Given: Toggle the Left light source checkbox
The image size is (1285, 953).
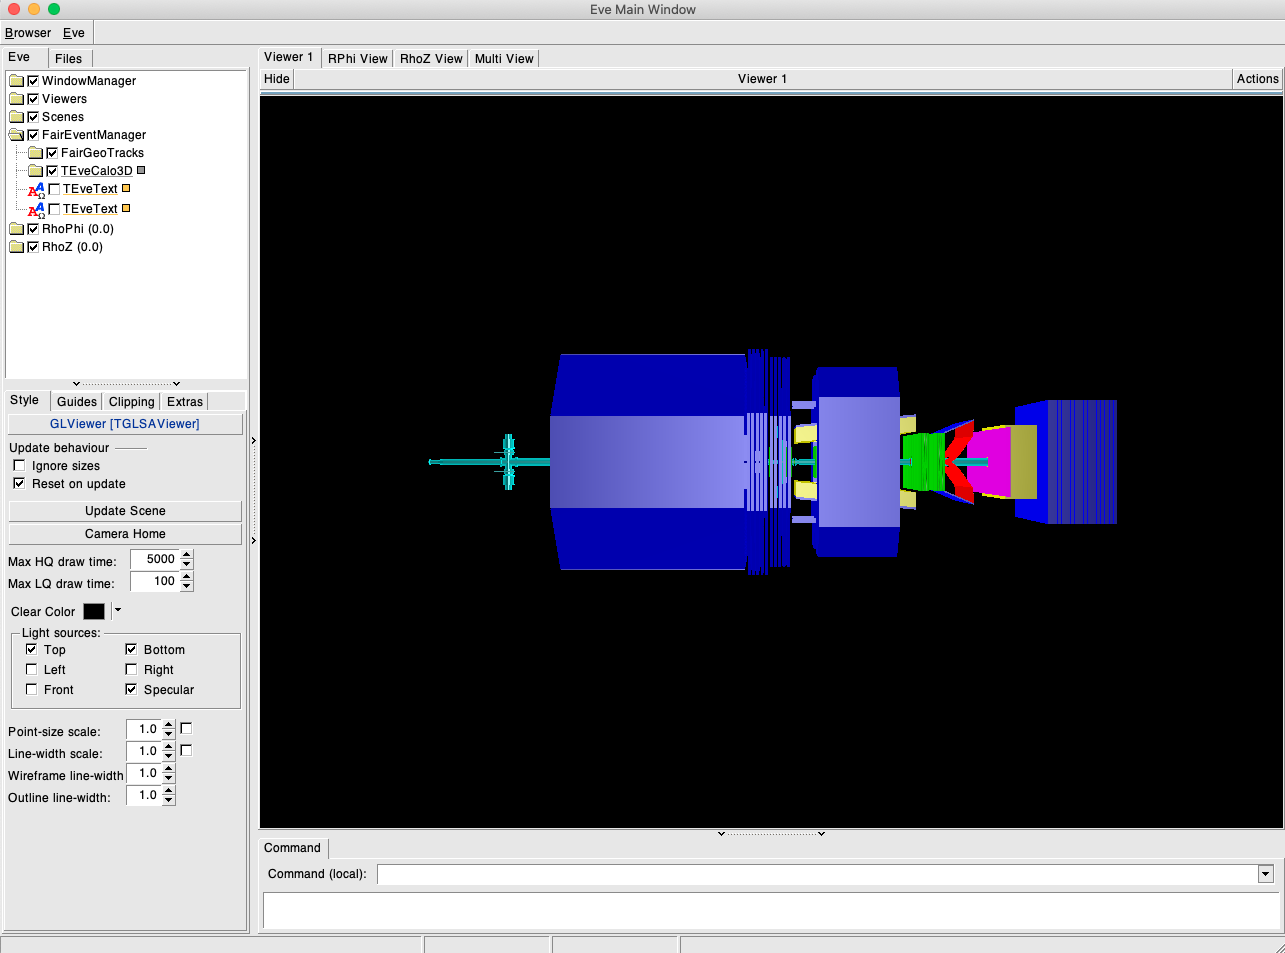Looking at the screenshot, I should tap(31, 670).
